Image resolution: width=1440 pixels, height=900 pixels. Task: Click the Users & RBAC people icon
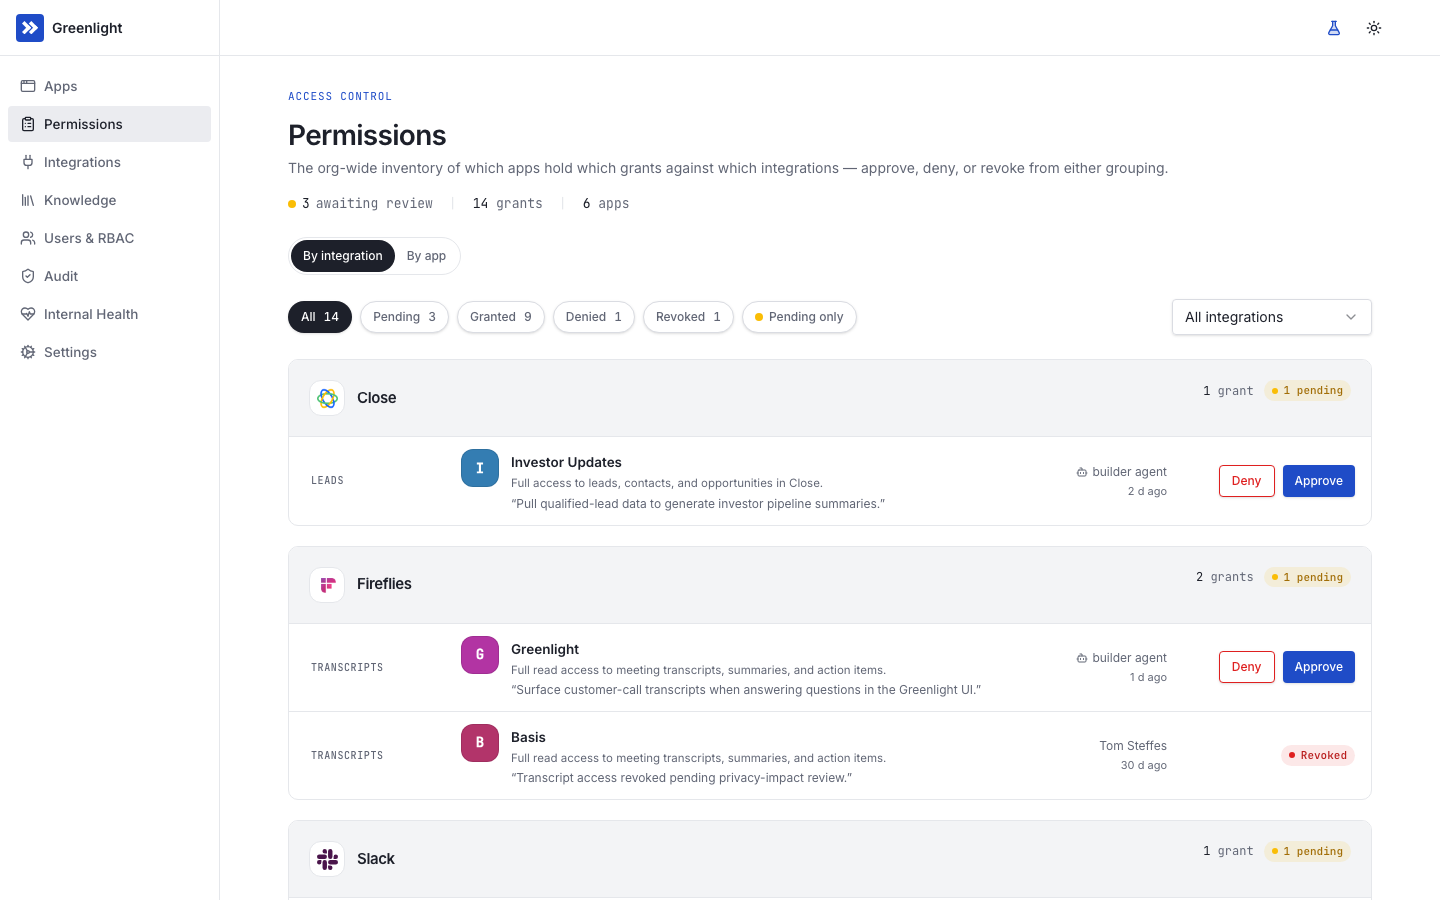28,238
